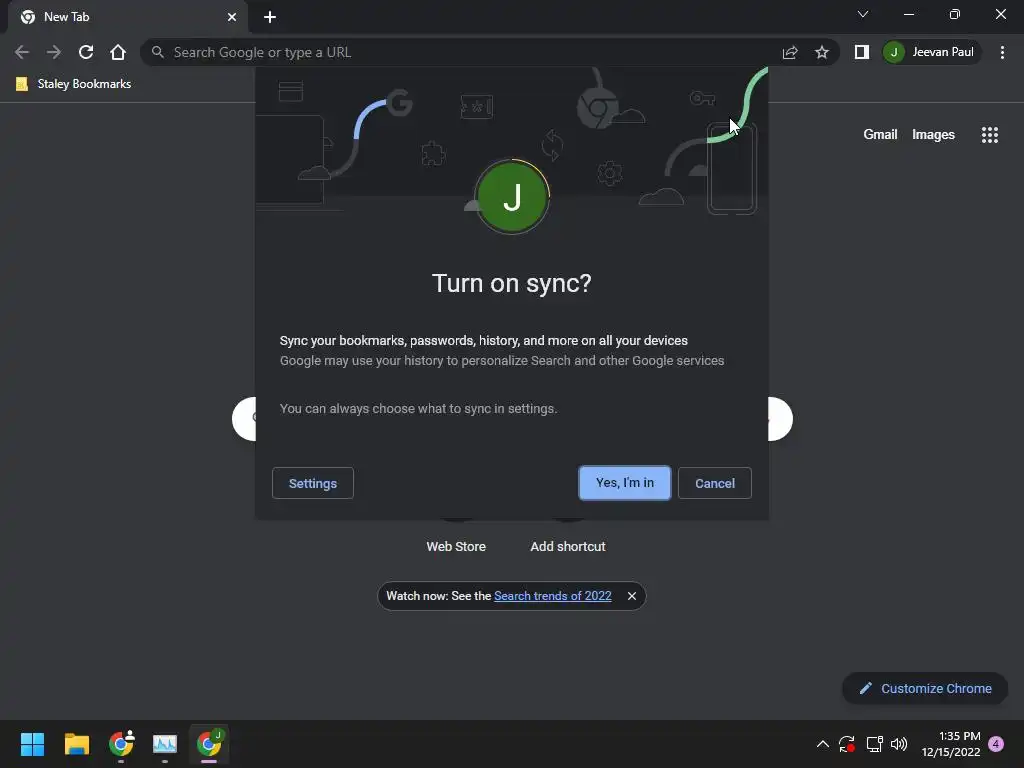Viewport: 1024px width, 768px height.
Task: Open the Chrome three-dot menu
Action: pos(1002,52)
